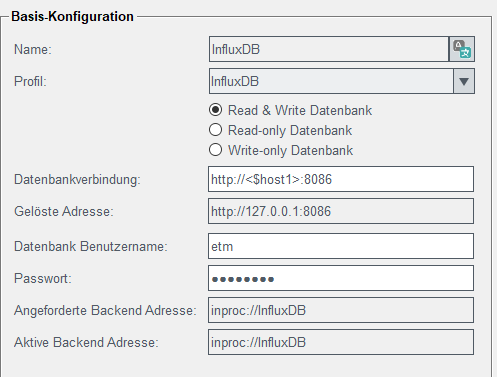Click the Profil: label text

click(x=30, y=81)
